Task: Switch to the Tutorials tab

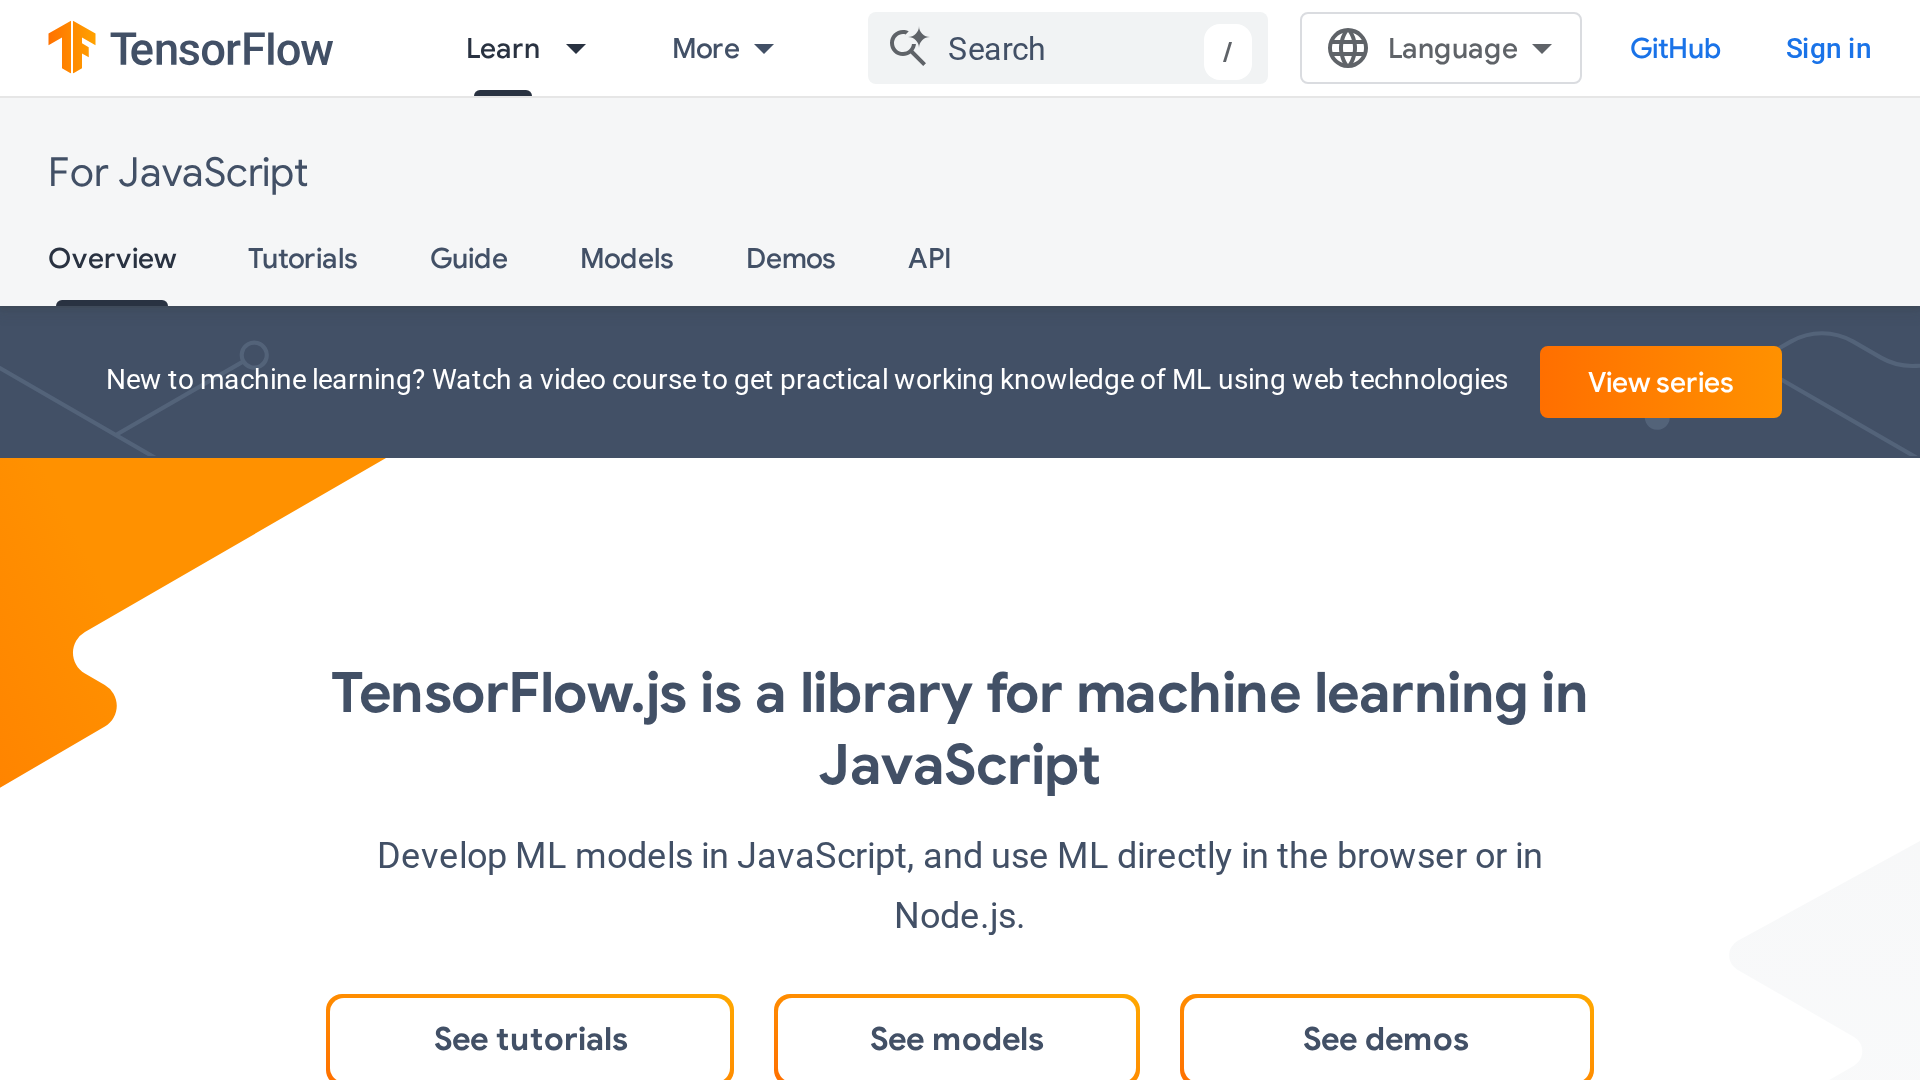Action: pos(302,258)
